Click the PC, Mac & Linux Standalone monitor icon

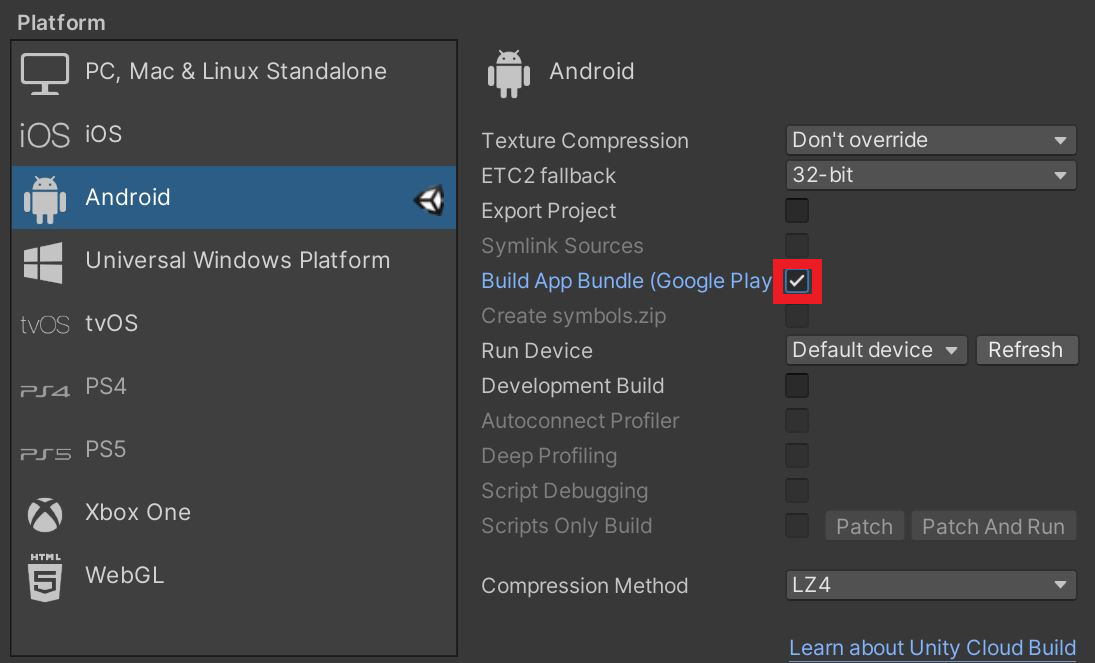coord(45,73)
